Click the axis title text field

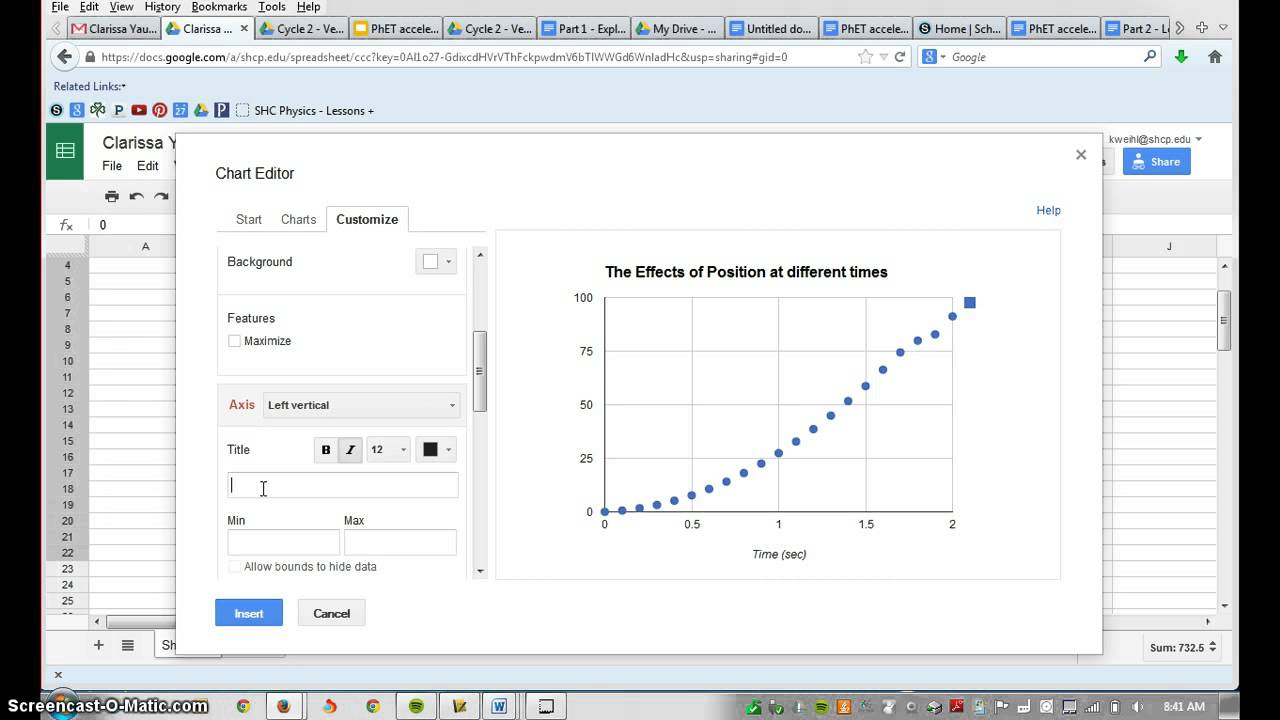point(343,485)
